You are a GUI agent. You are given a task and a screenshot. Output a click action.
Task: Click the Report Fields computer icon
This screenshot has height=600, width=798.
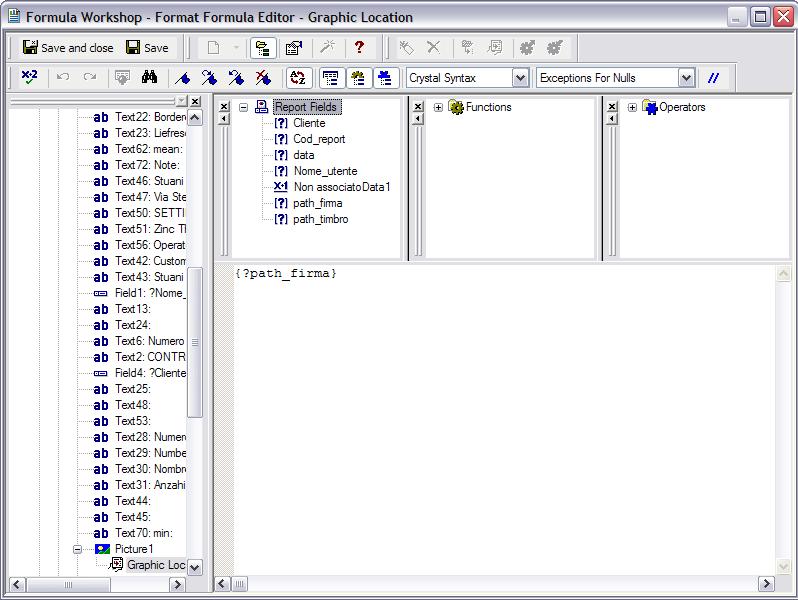click(x=261, y=107)
